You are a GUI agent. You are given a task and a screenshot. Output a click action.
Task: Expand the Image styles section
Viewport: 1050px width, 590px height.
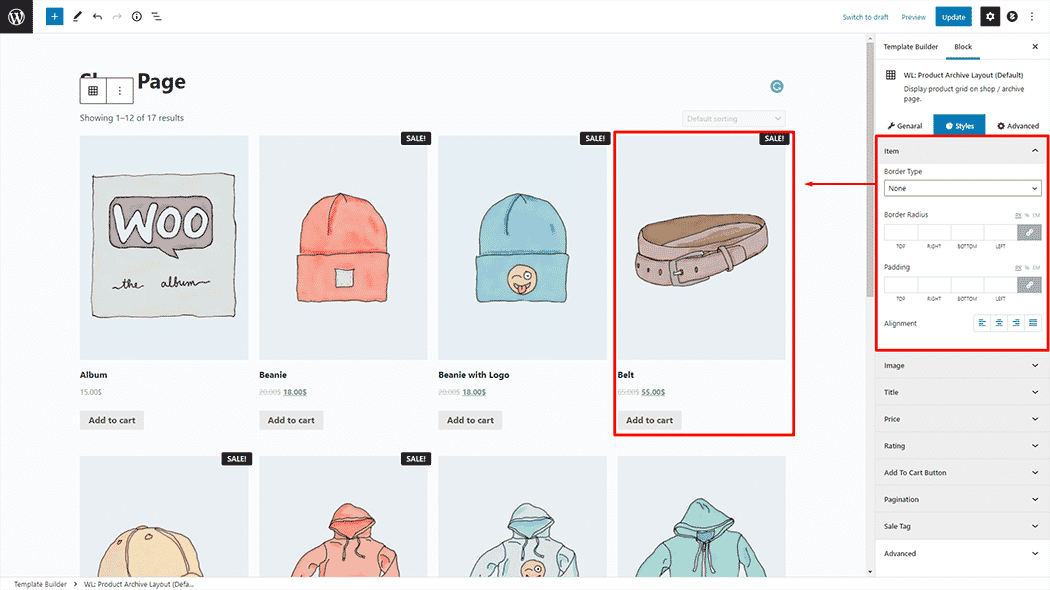point(962,366)
